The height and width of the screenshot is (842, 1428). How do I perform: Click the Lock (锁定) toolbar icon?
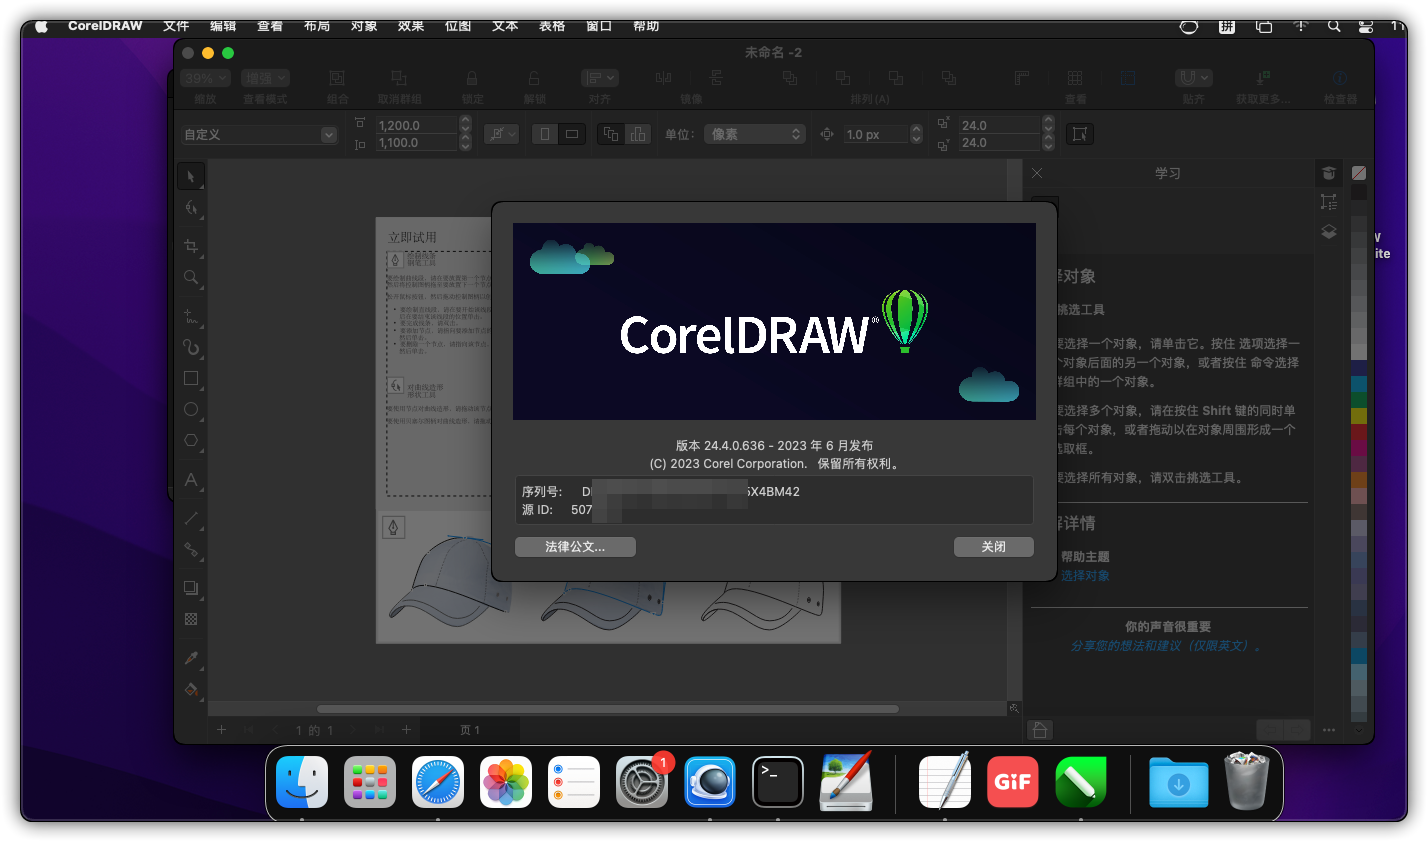point(472,78)
